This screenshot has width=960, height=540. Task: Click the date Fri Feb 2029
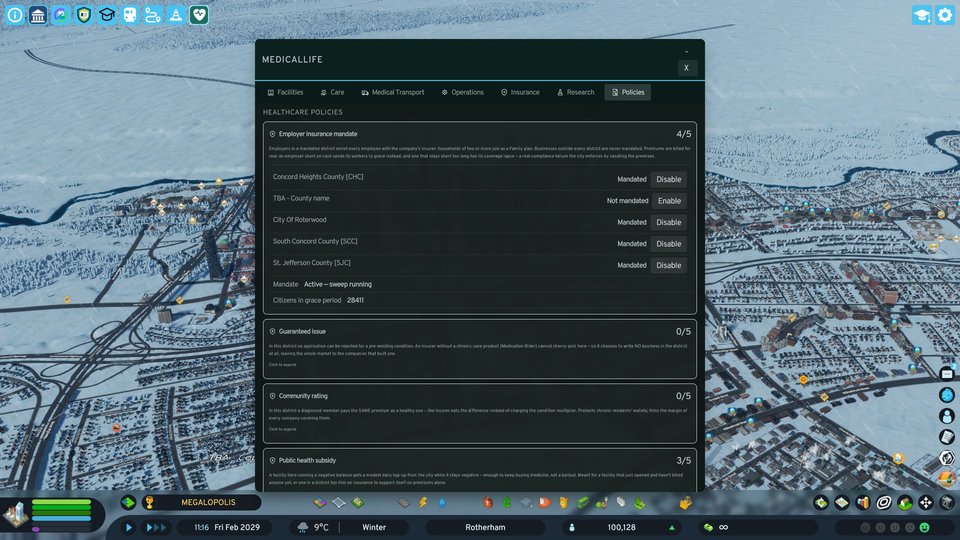click(x=237, y=527)
